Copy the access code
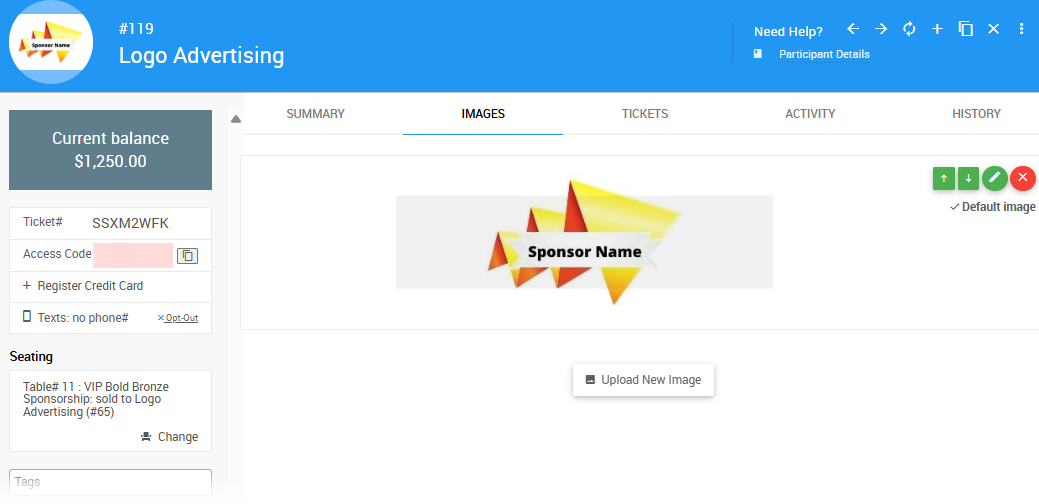The width and height of the screenshot is (1039, 504). pos(187,256)
